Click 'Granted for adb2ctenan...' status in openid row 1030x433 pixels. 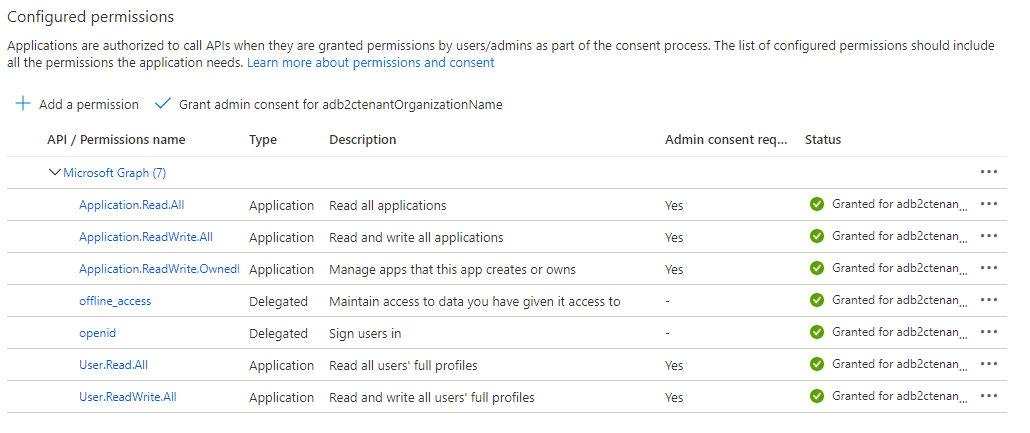click(x=900, y=332)
